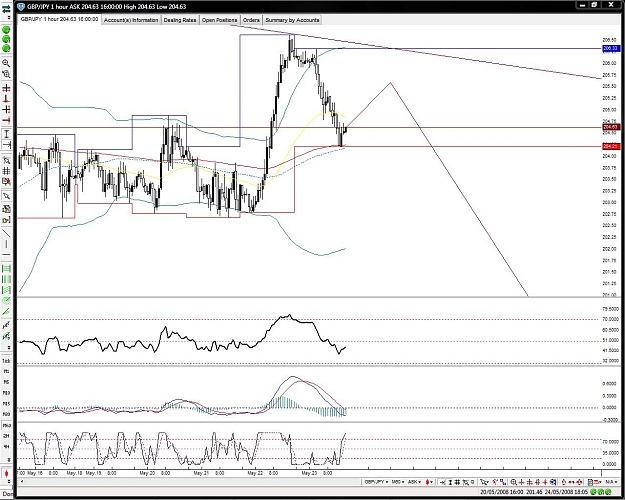Switch to the Tick timeframe

[6, 361]
